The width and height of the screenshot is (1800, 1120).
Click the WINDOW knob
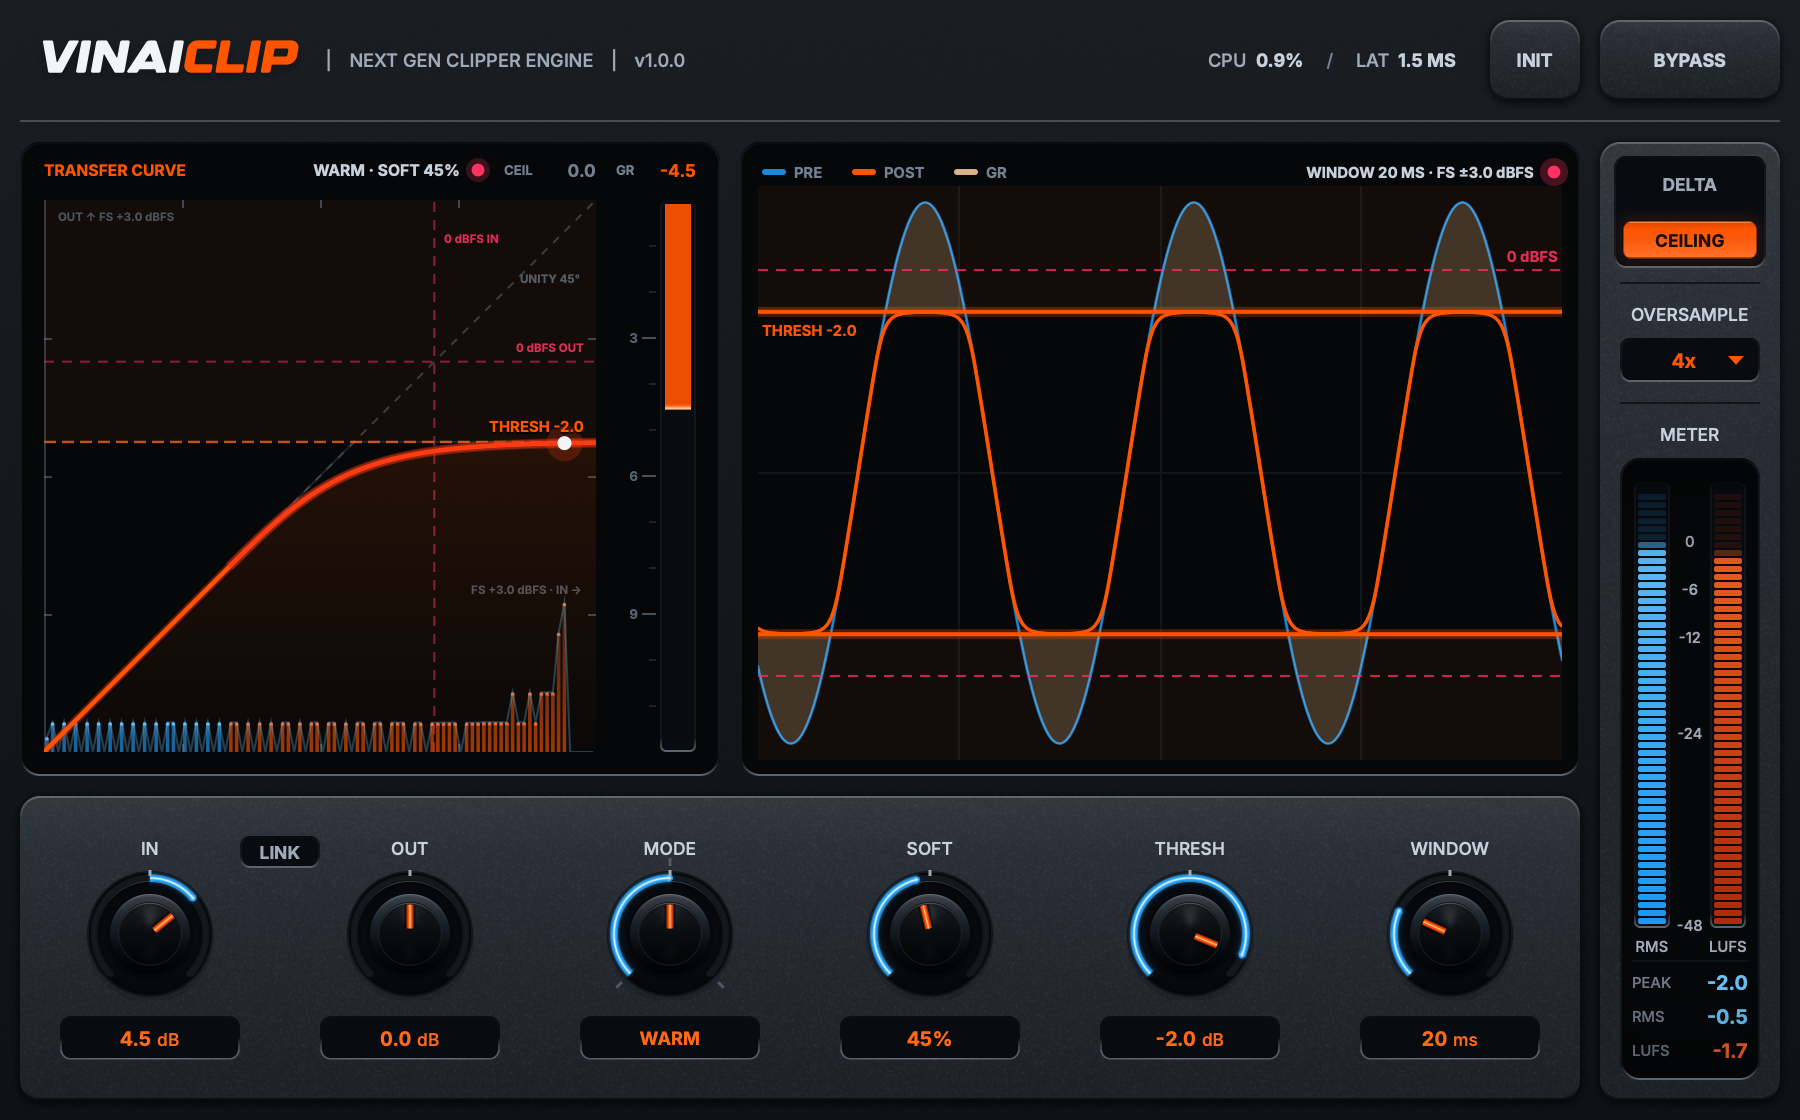pyautogui.click(x=1450, y=933)
